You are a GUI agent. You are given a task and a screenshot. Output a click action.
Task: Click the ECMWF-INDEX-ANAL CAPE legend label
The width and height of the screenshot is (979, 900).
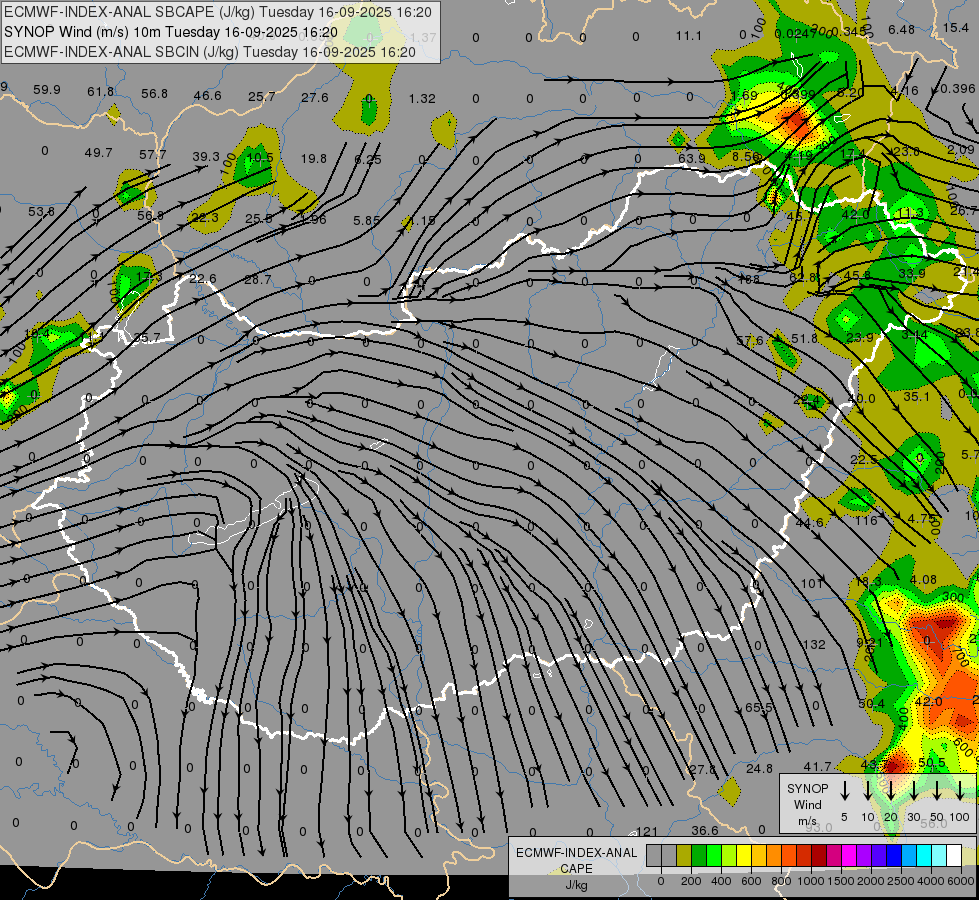[576, 860]
